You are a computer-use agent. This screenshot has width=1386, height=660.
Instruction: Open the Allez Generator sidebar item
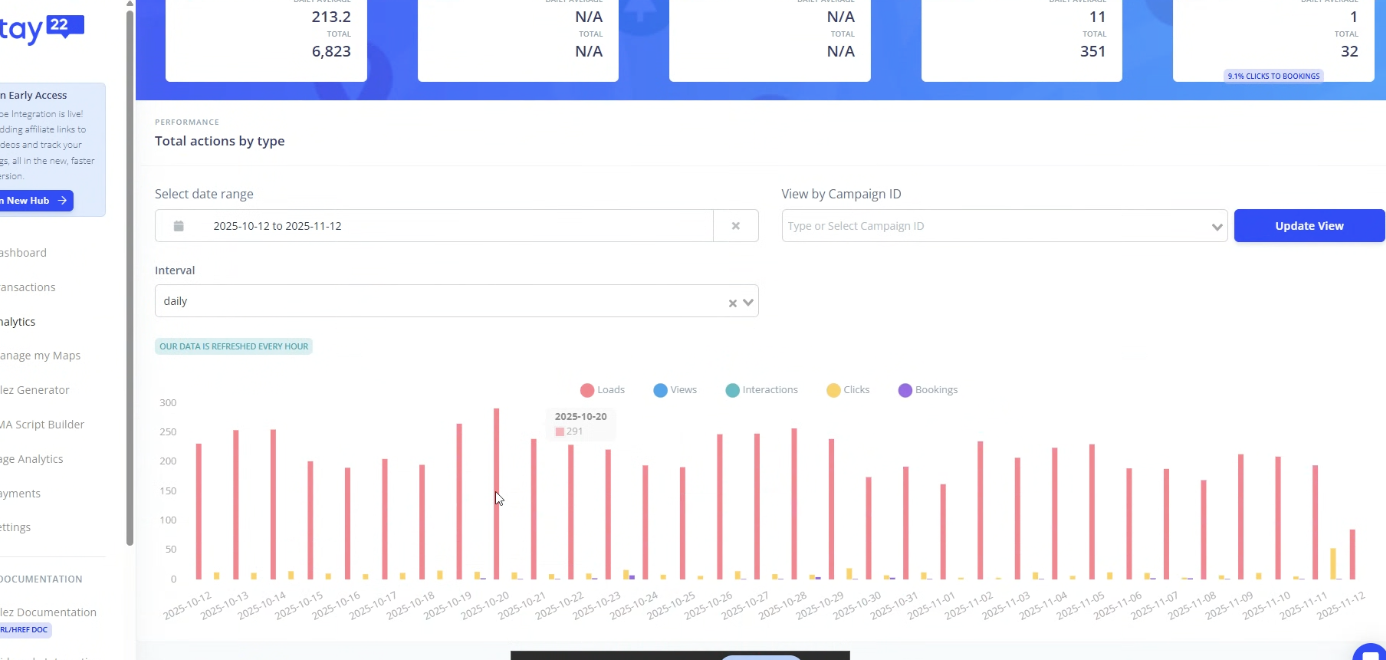point(35,390)
